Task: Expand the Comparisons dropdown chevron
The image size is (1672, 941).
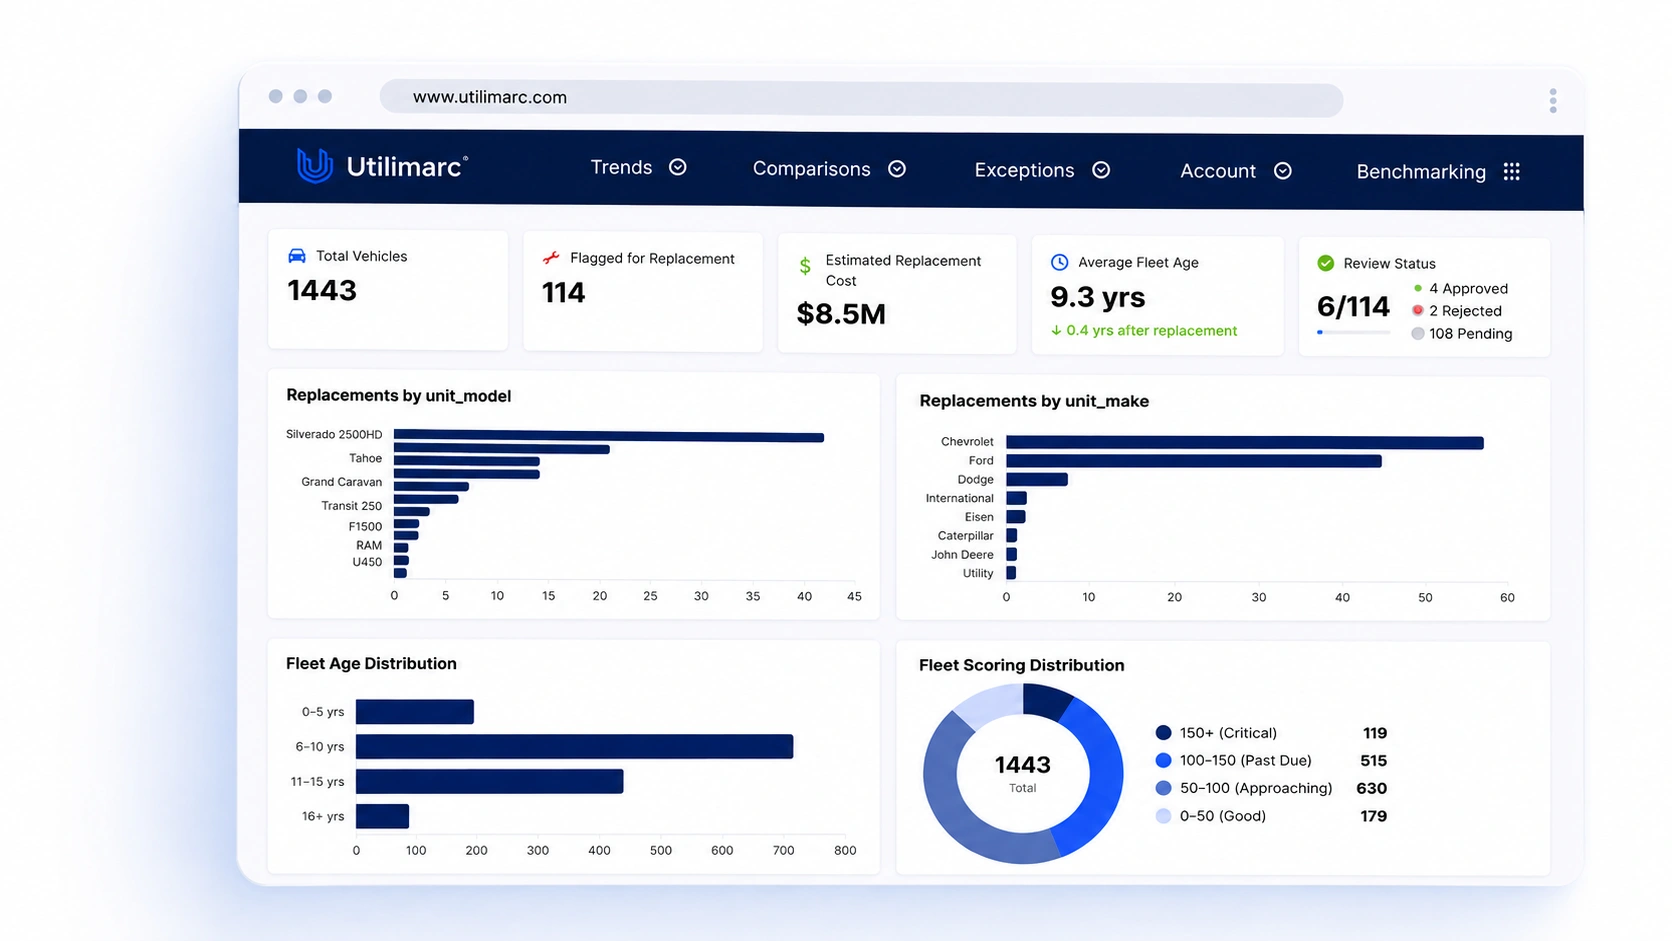Action: coord(897,169)
